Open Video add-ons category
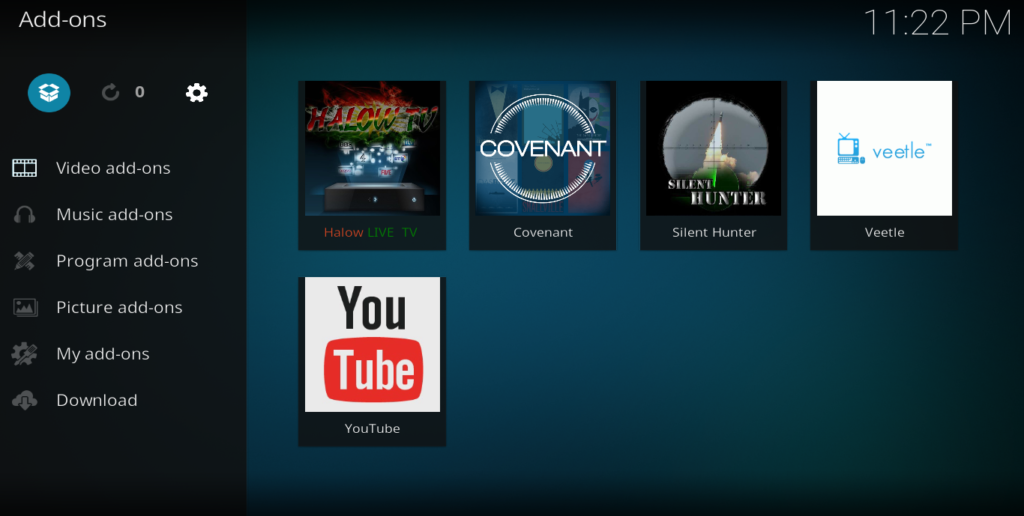The image size is (1024, 516). pyautogui.click(x=113, y=168)
